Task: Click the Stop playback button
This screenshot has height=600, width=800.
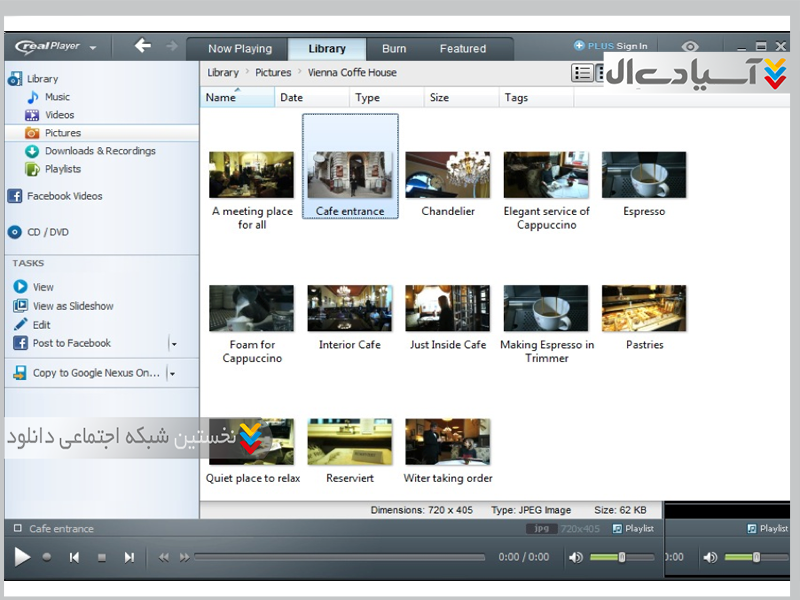Action: point(101,557)
